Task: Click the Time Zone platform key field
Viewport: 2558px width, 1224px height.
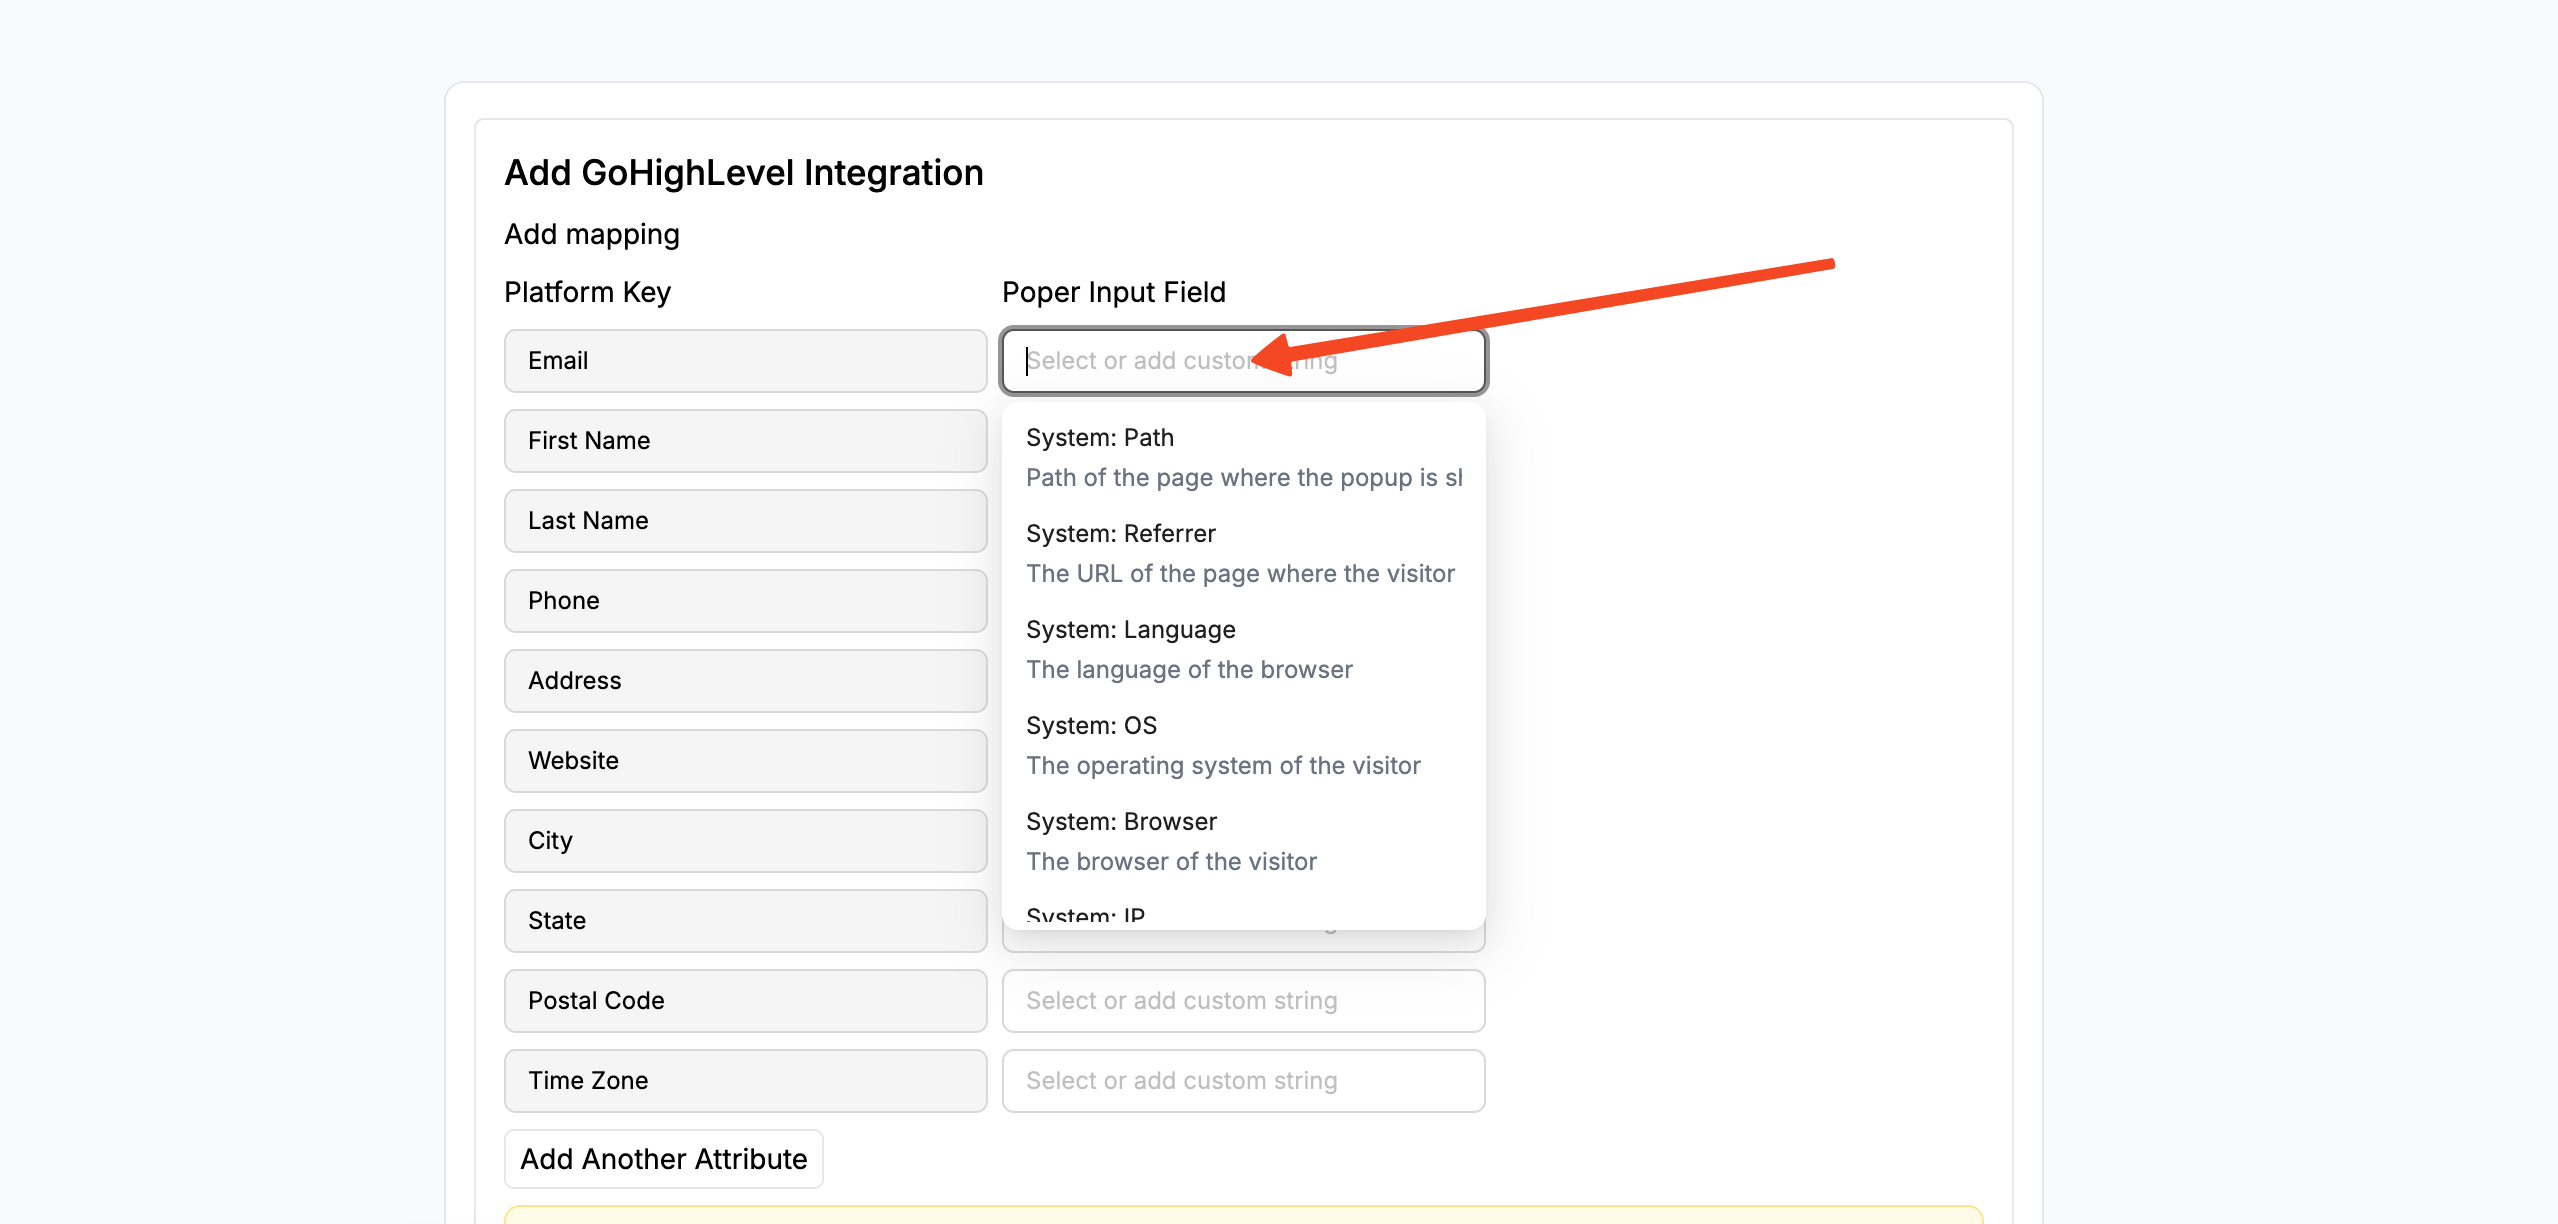Action: (746, 1081)
